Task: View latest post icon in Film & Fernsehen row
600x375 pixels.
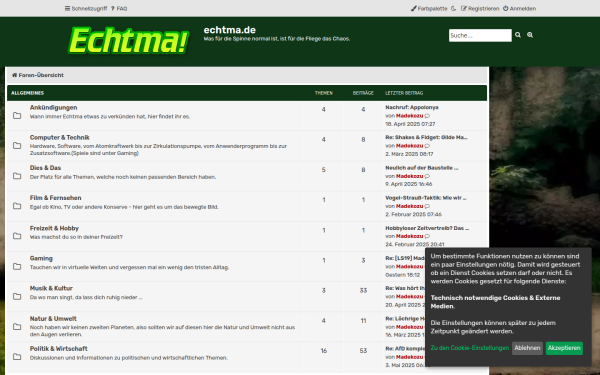Action: coord(427,206)
